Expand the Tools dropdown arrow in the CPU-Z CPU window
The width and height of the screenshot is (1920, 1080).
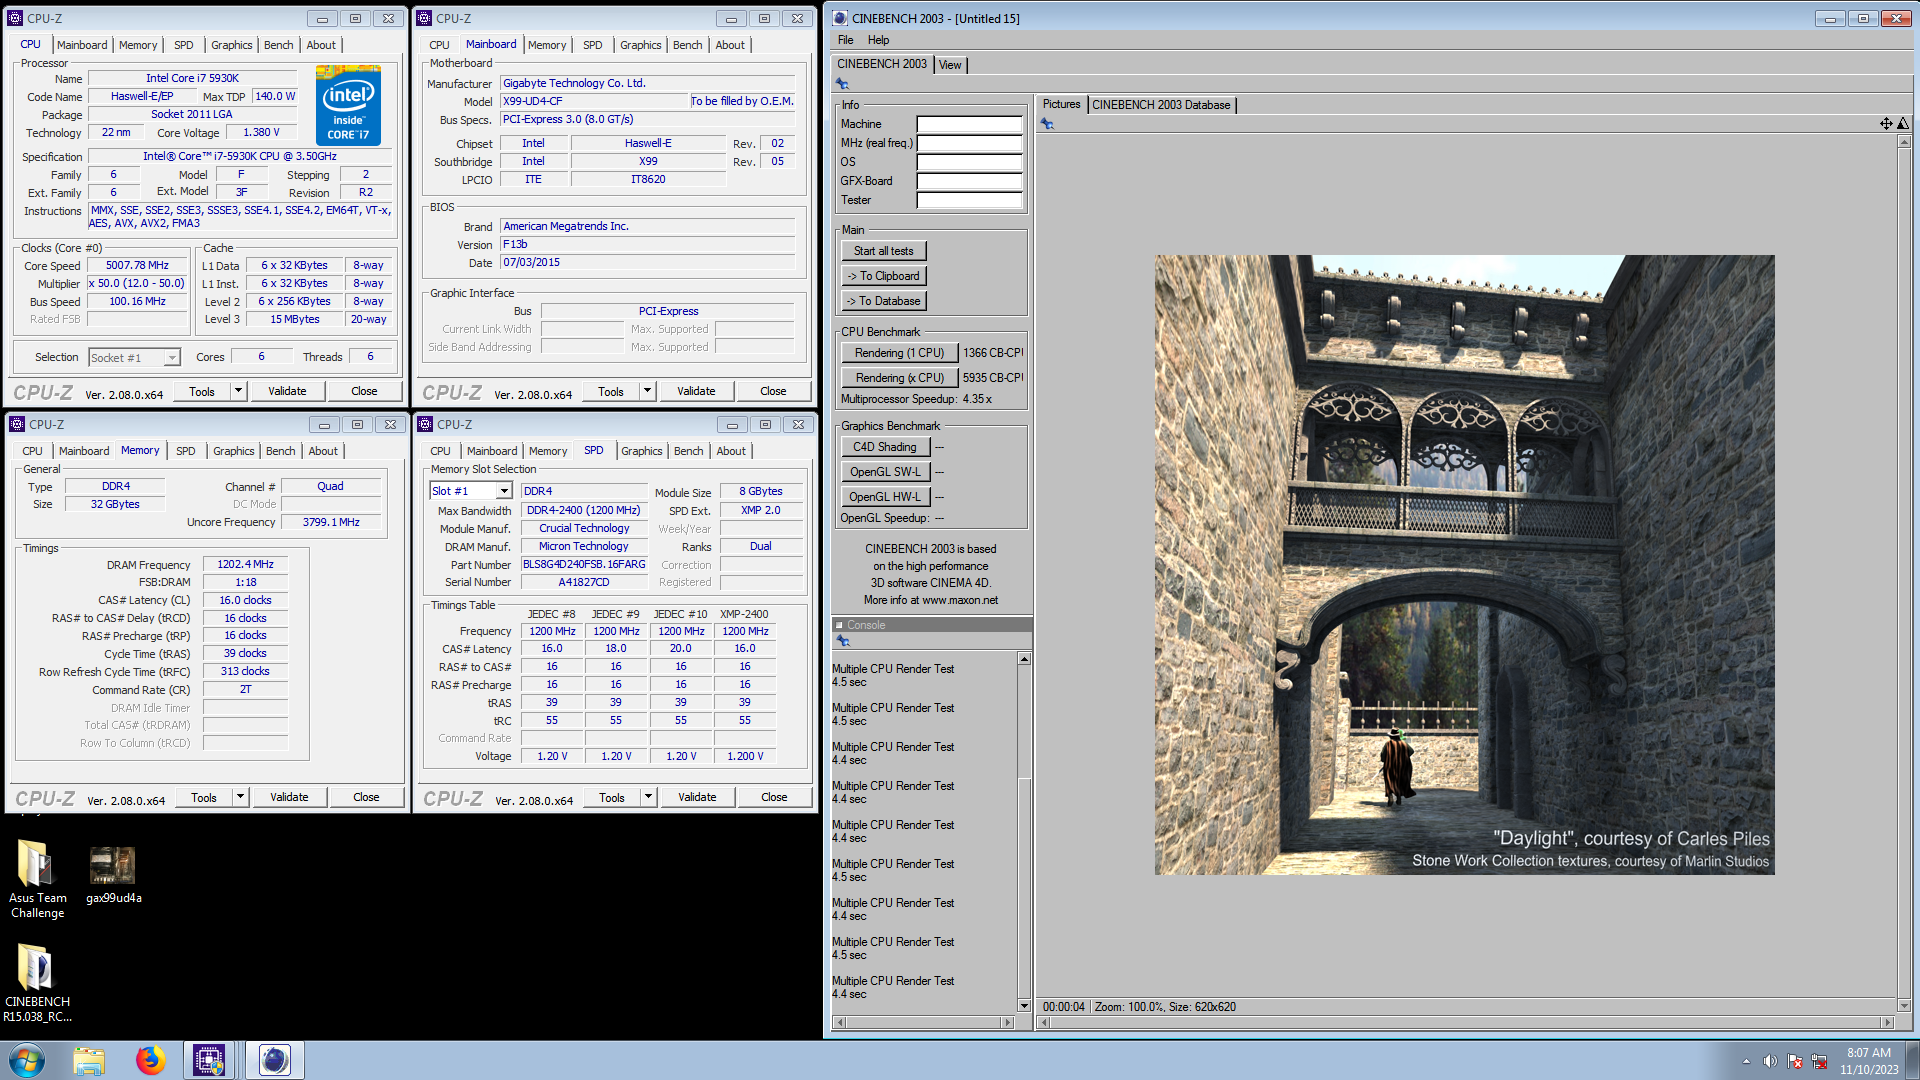point(238,391)
